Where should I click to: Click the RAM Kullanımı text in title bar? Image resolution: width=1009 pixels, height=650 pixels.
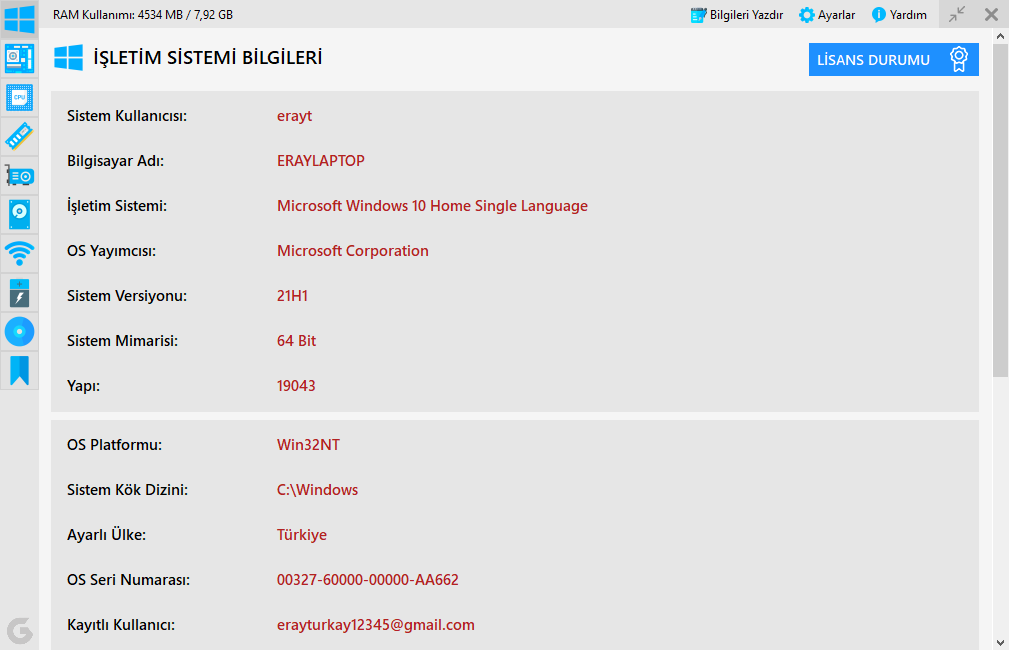pyautogui.click(x=143, y=14)
